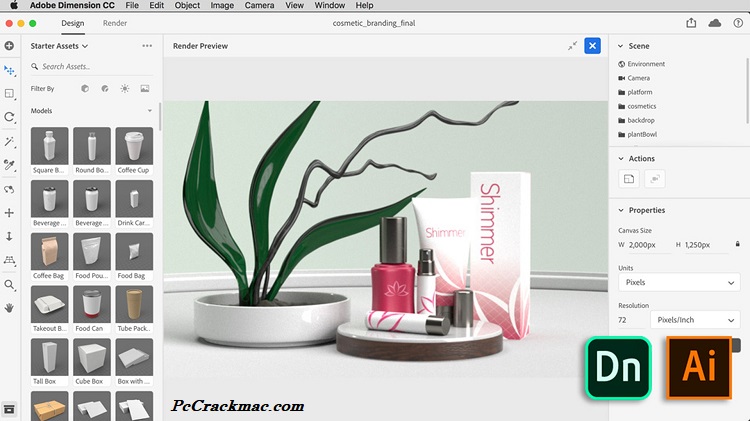Click the Add and Import Content plus icon
Viewport: 750px width, 421px height.
[10, 46]
